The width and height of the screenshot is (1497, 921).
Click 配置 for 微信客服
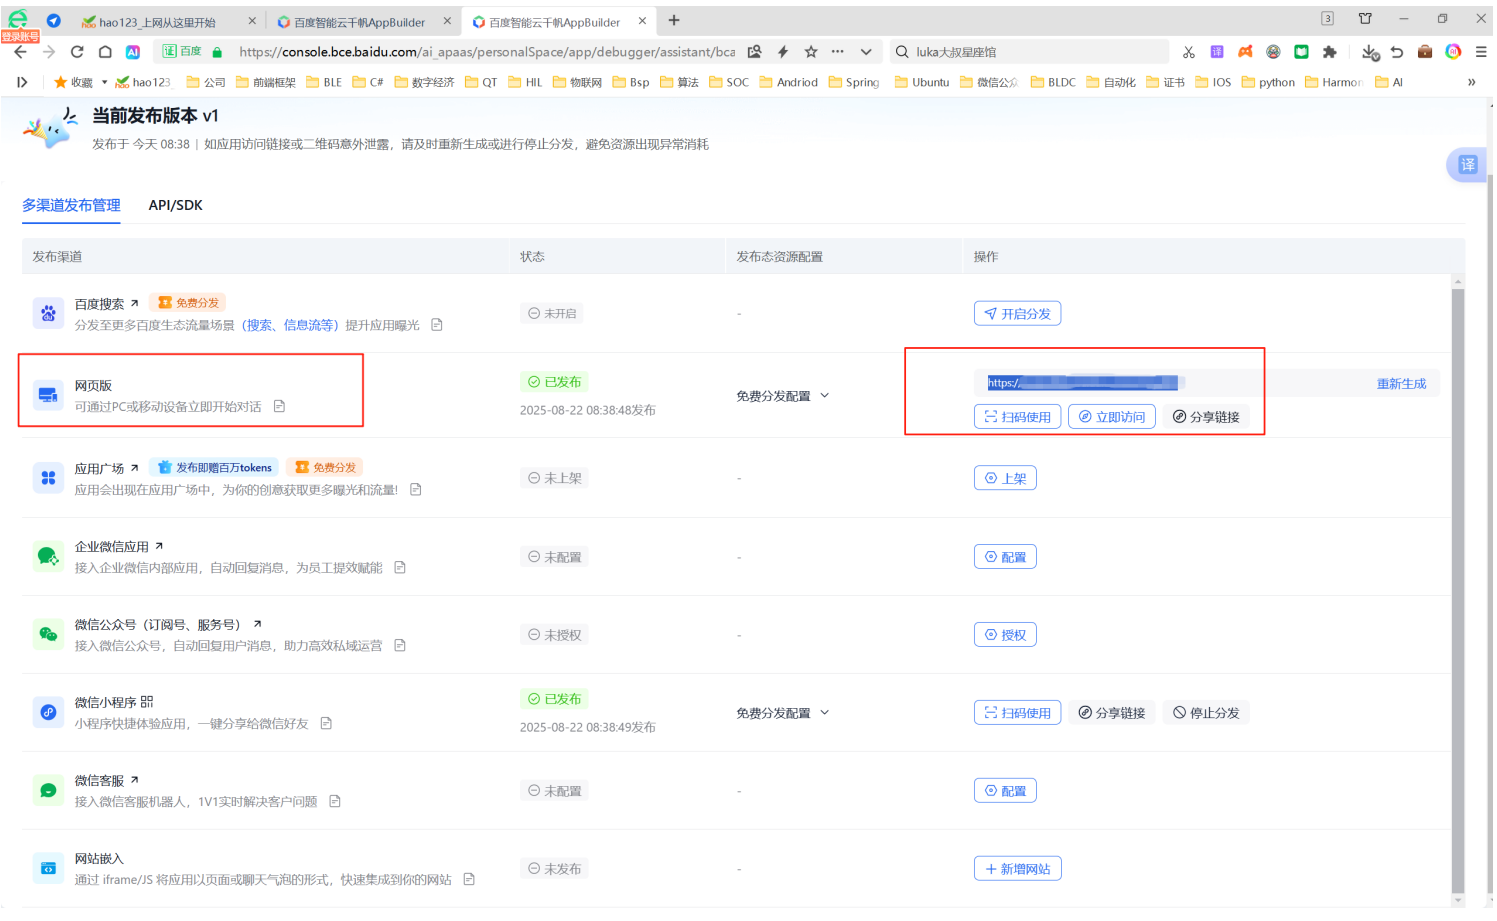[x=1005, y=791]
